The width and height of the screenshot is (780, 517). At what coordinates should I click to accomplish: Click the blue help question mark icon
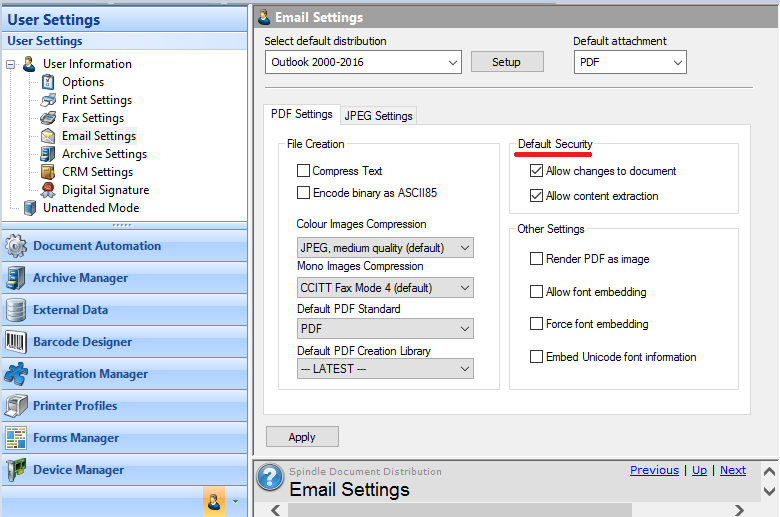(x=270, y=477)
